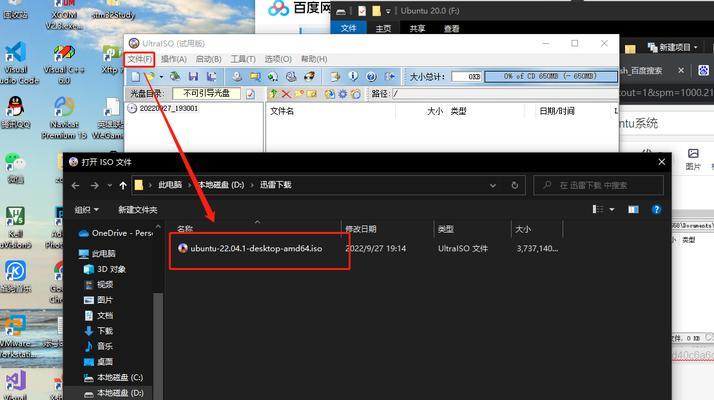Screen dimensions: 714x400
Task: Open the recent locations dropdown arrow
Action: 109,185
